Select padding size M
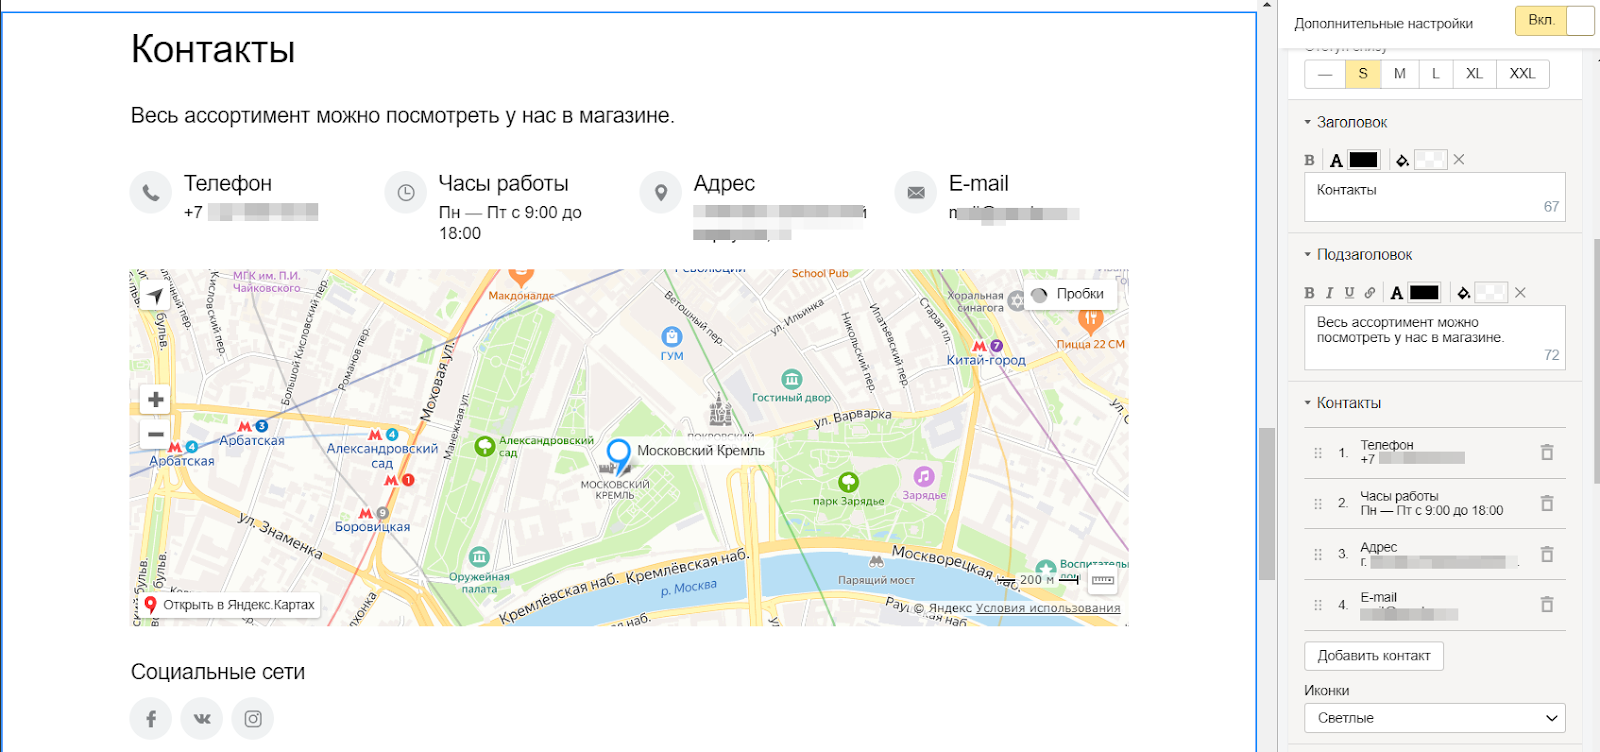 [x=1400, y=74]
